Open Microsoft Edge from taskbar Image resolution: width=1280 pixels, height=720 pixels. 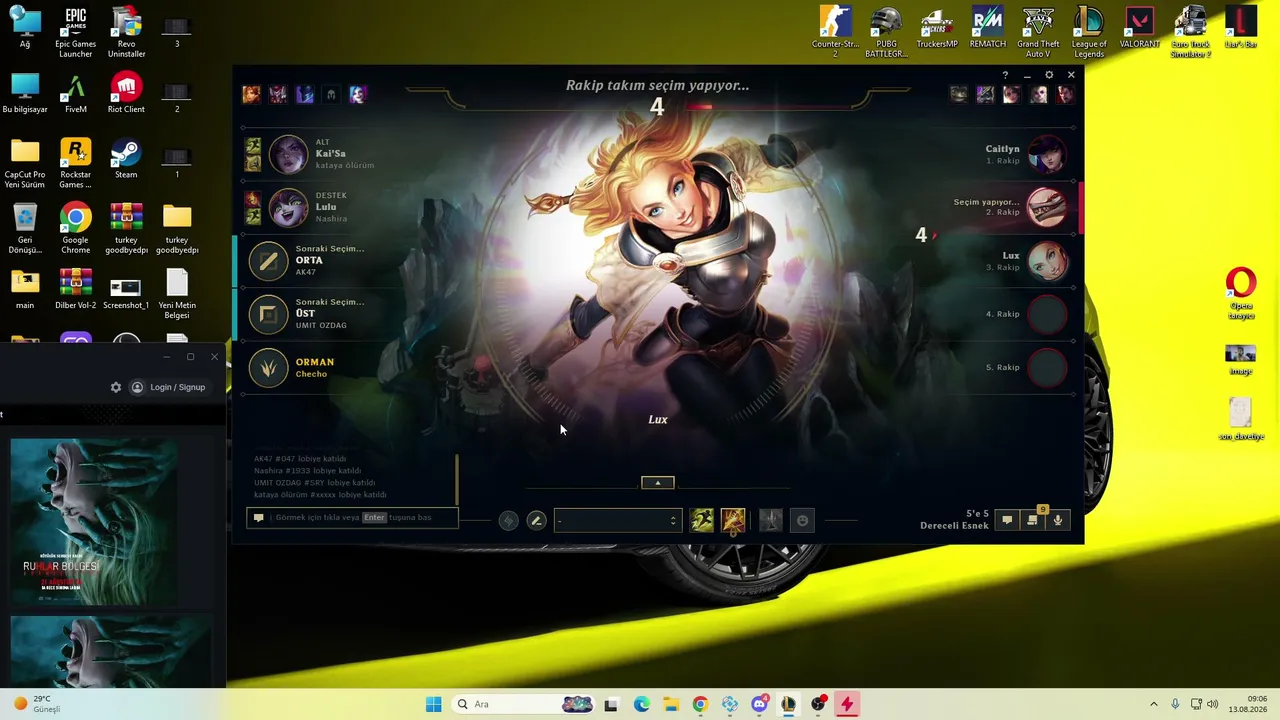coord(641,704)
